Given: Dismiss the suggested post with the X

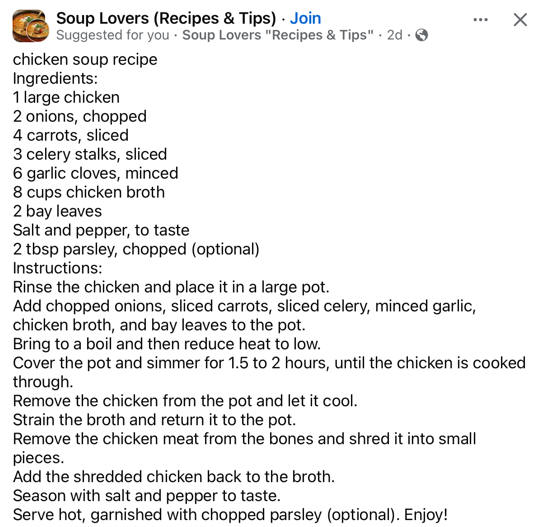Looking at the screenshot, I should [520, 20].
